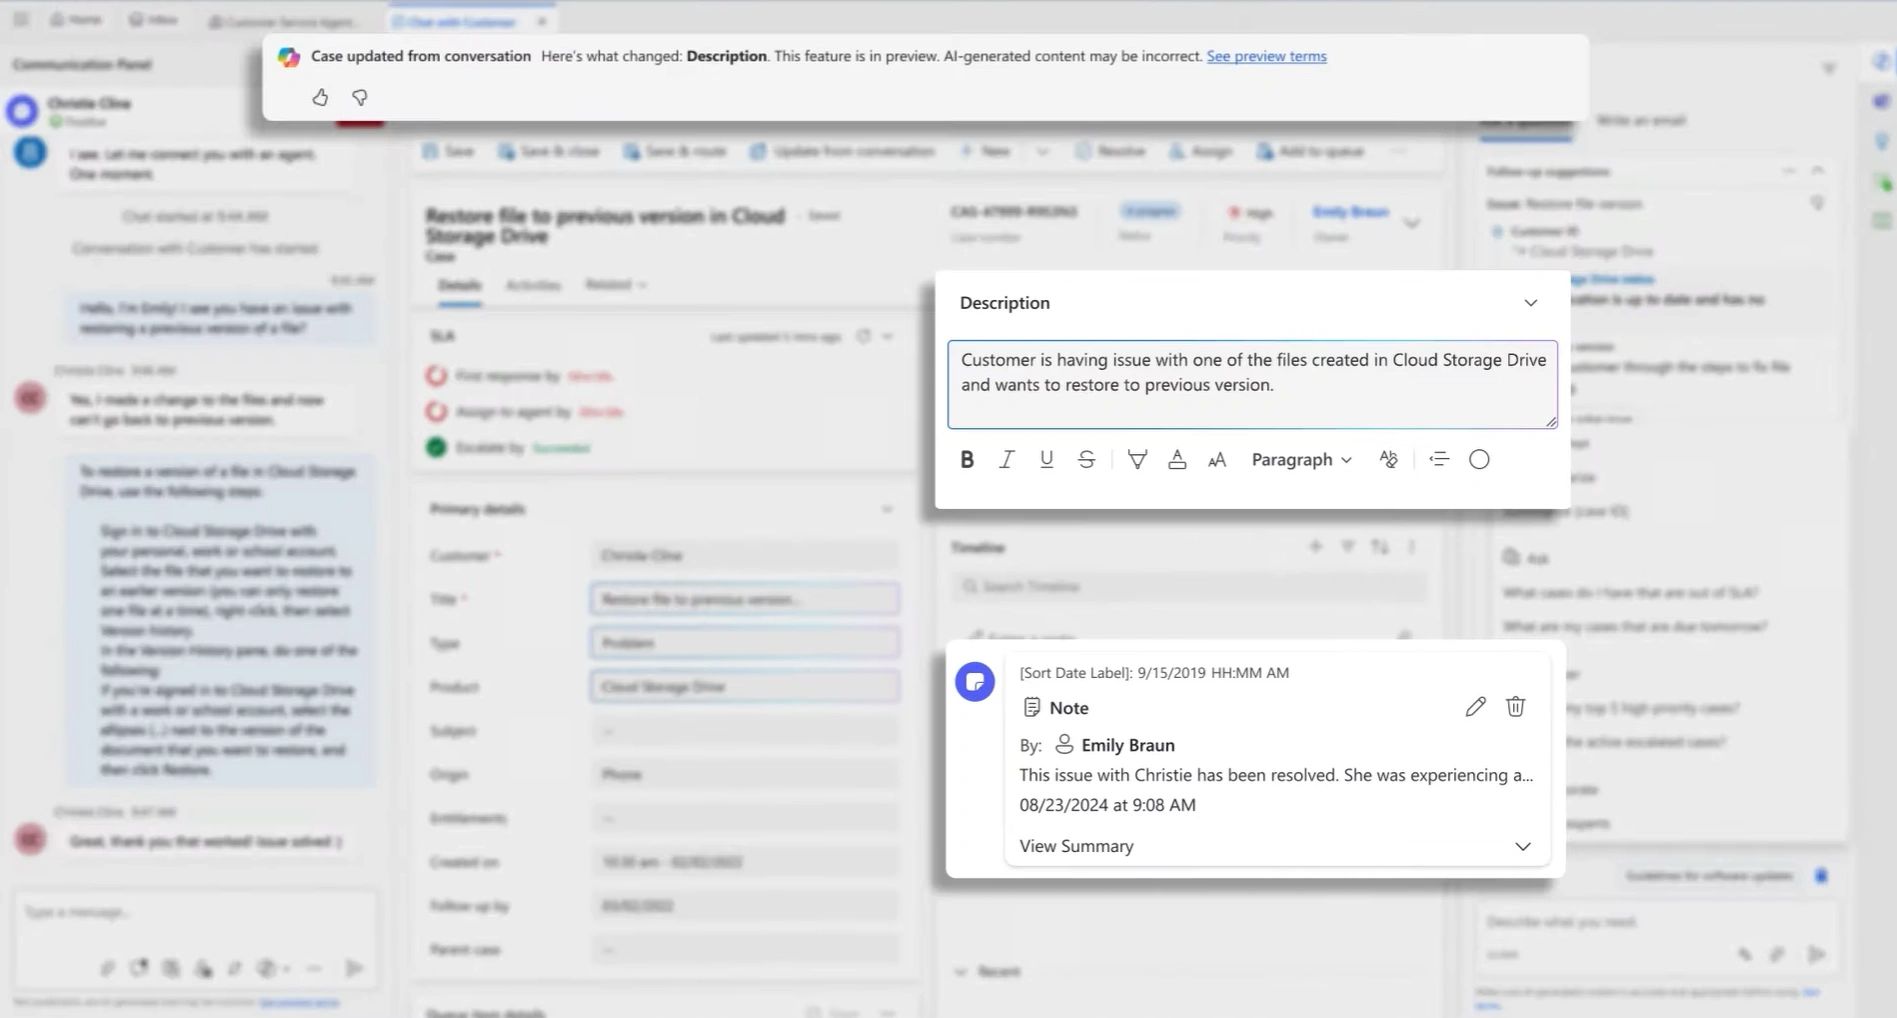Delete Emily Braun's note with the trash icon
Screen dimensions: 1897x1018
(x=1515, y=707)
